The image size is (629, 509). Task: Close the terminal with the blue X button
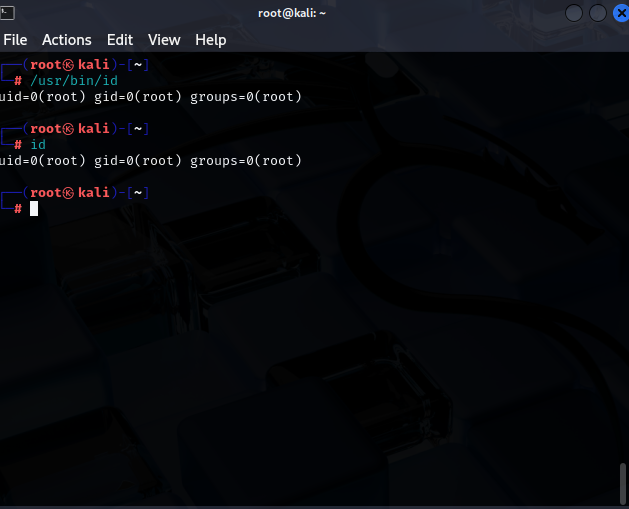621,13
